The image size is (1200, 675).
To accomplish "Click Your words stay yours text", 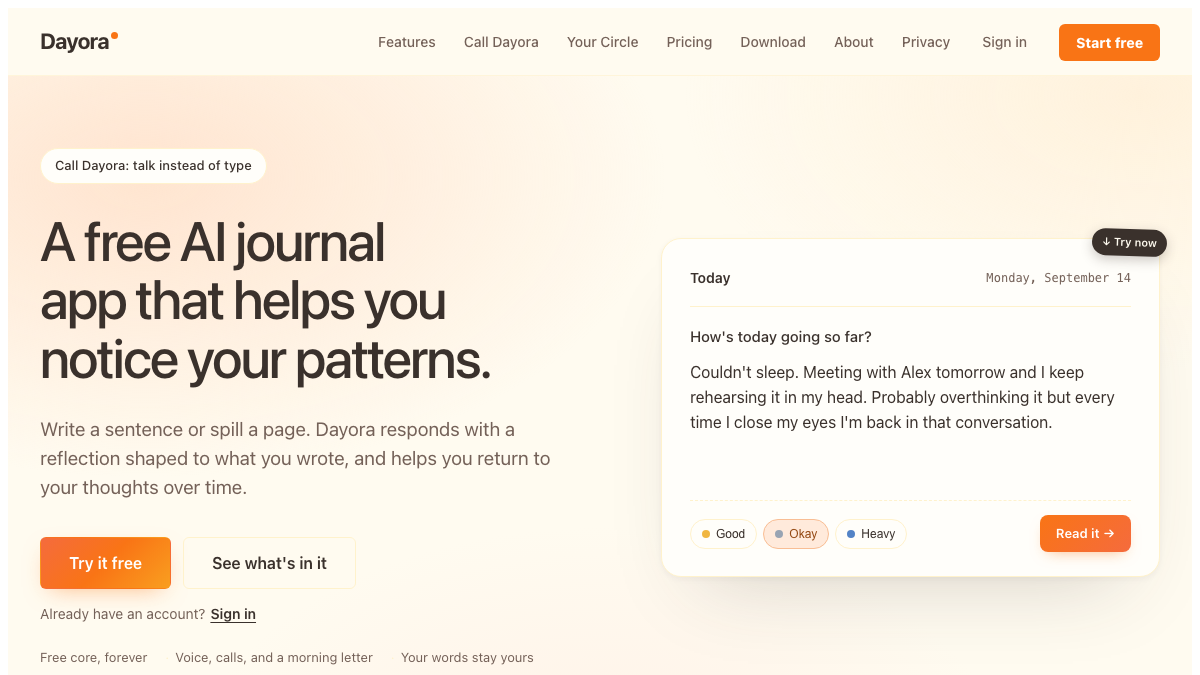I will [467, 657].
